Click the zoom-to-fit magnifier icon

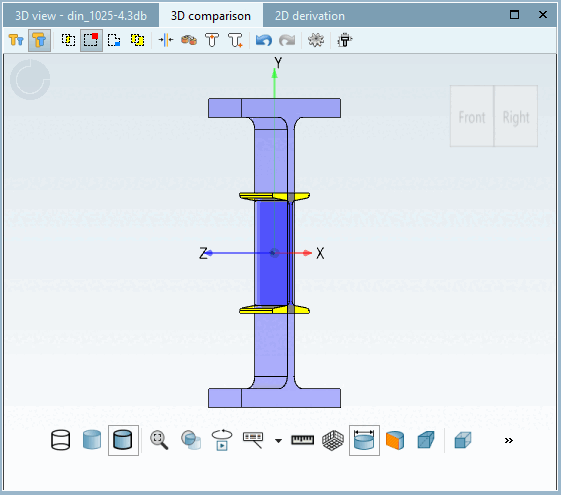click(x=159, y=440)
